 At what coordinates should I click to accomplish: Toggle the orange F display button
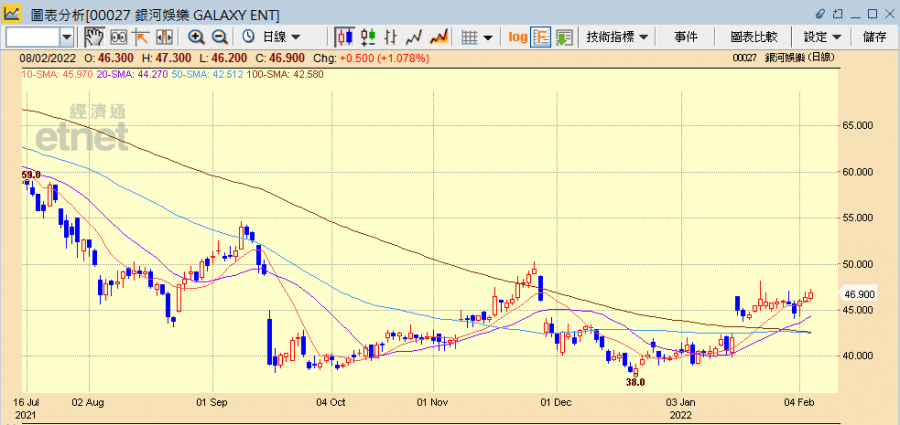(x=541, y=37)
